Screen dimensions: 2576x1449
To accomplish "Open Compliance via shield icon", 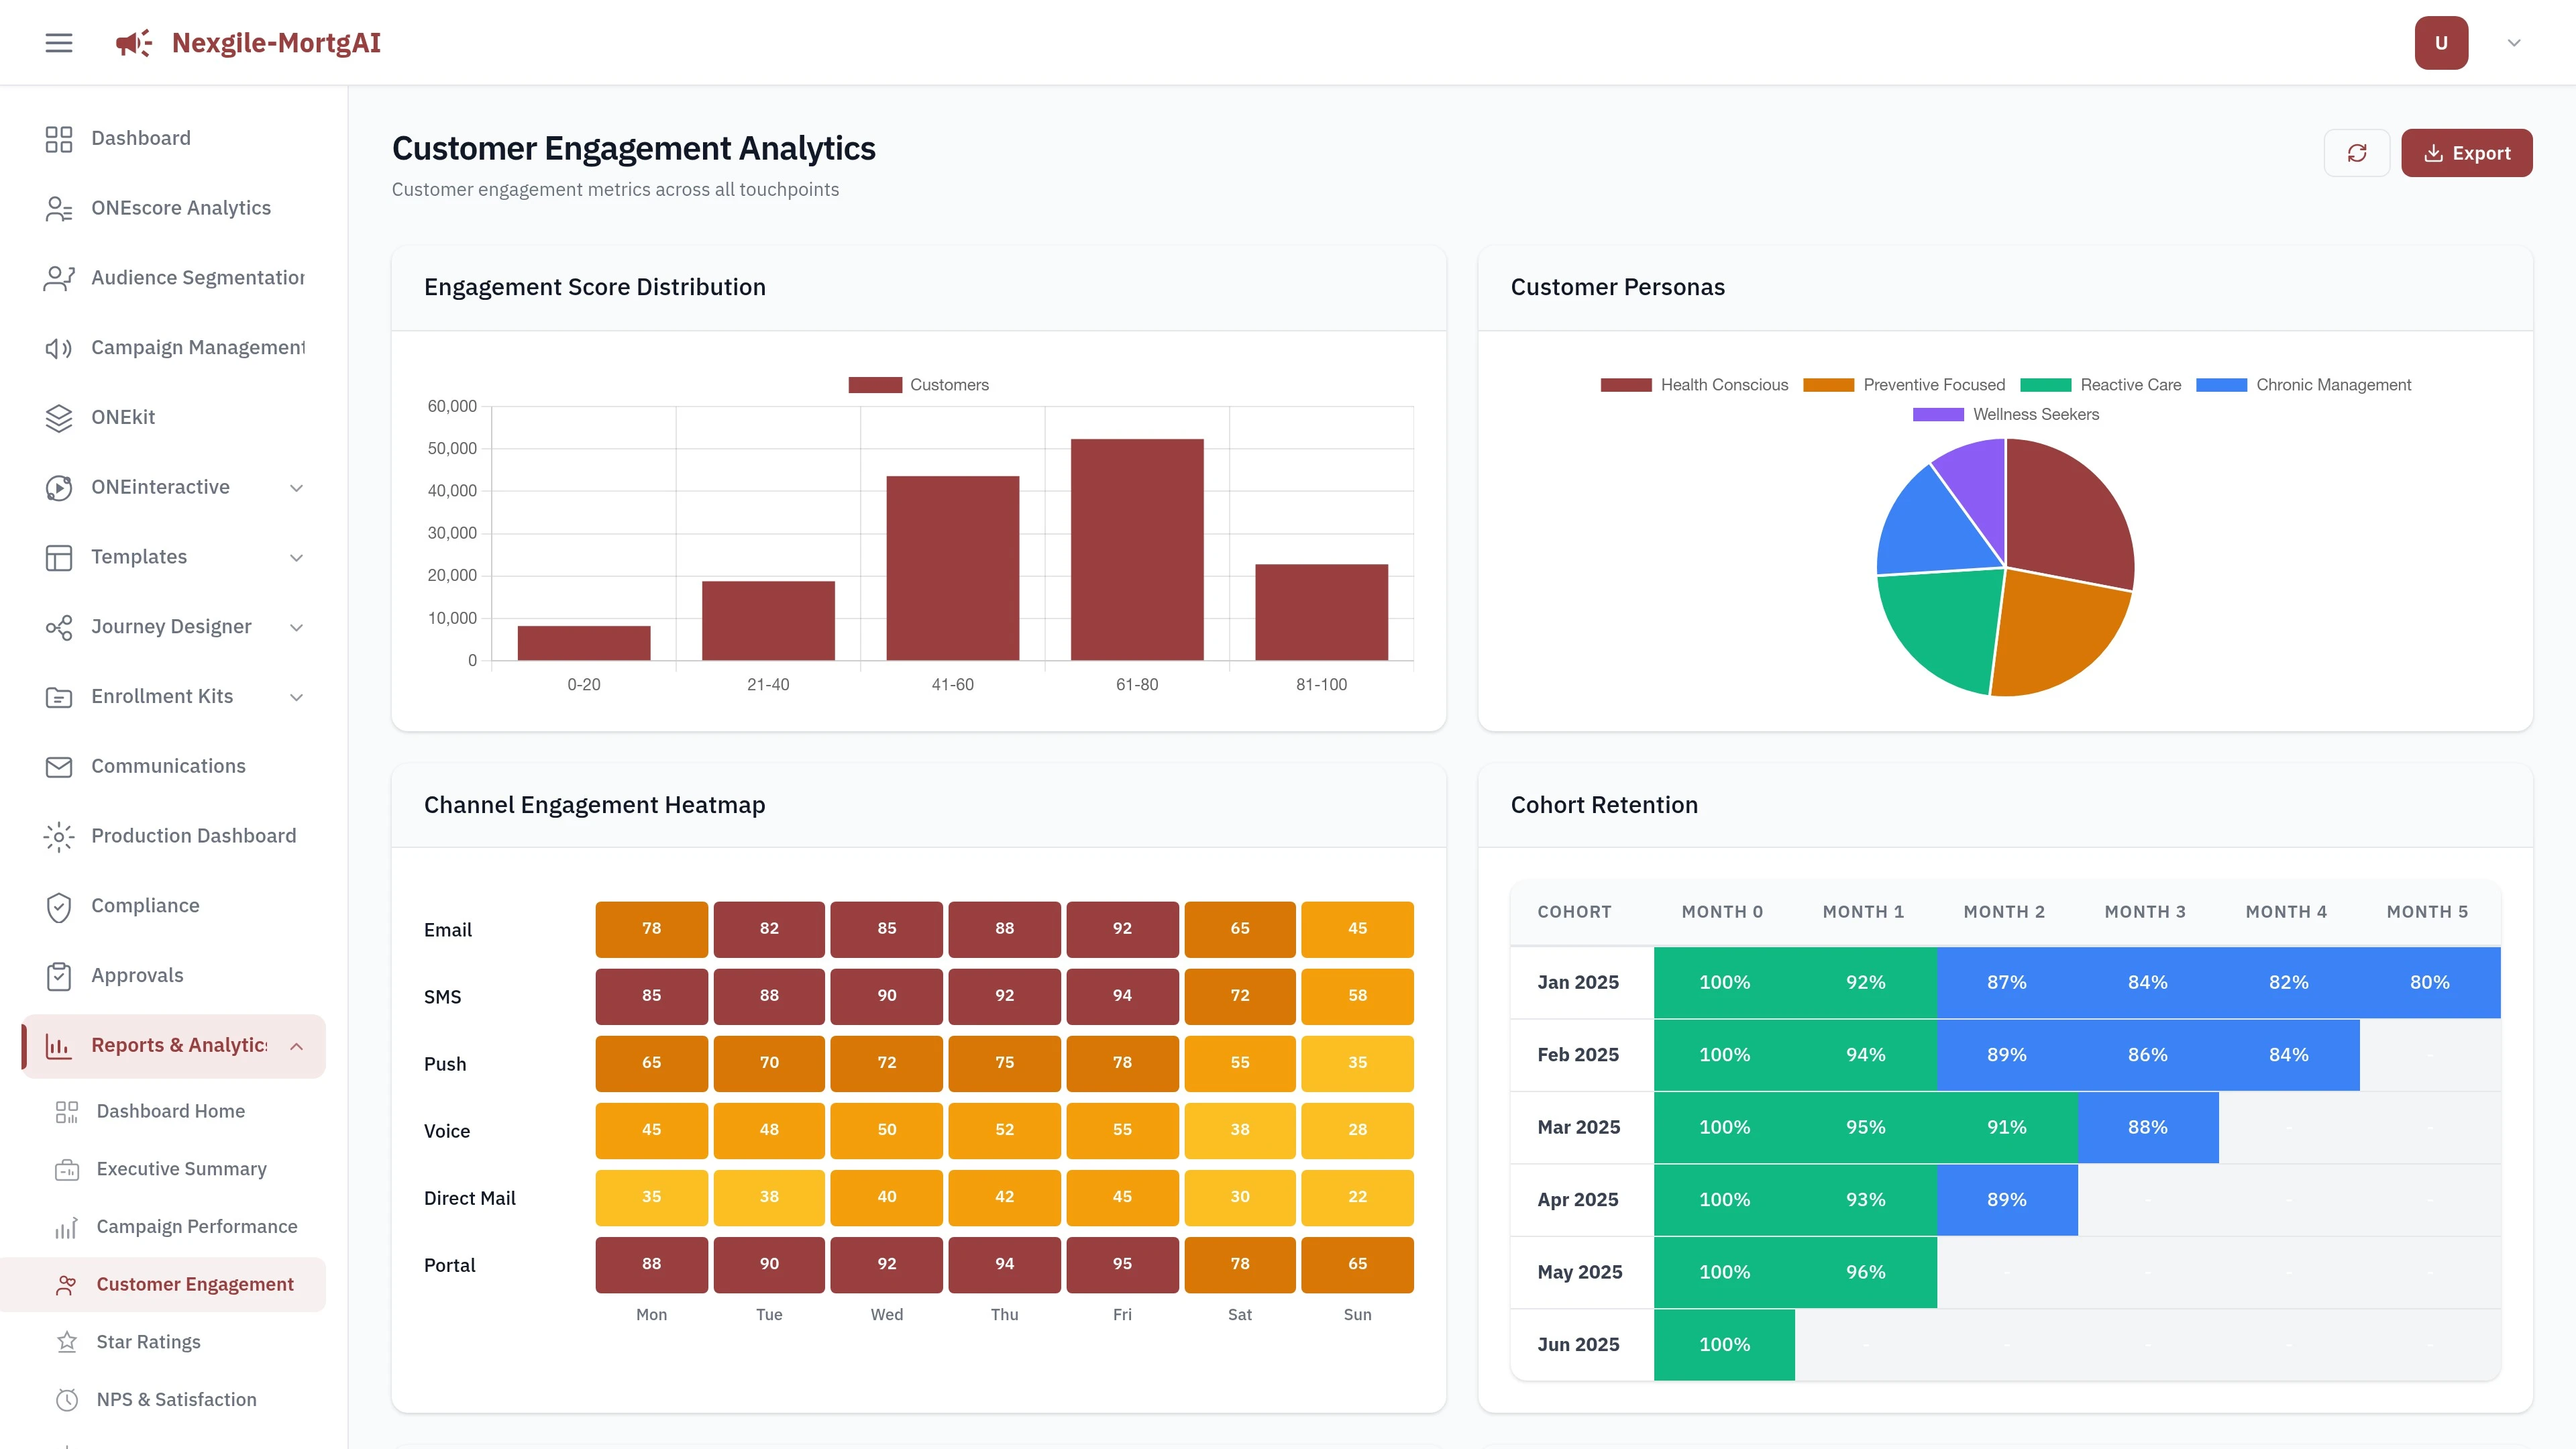I will point(58,906).
